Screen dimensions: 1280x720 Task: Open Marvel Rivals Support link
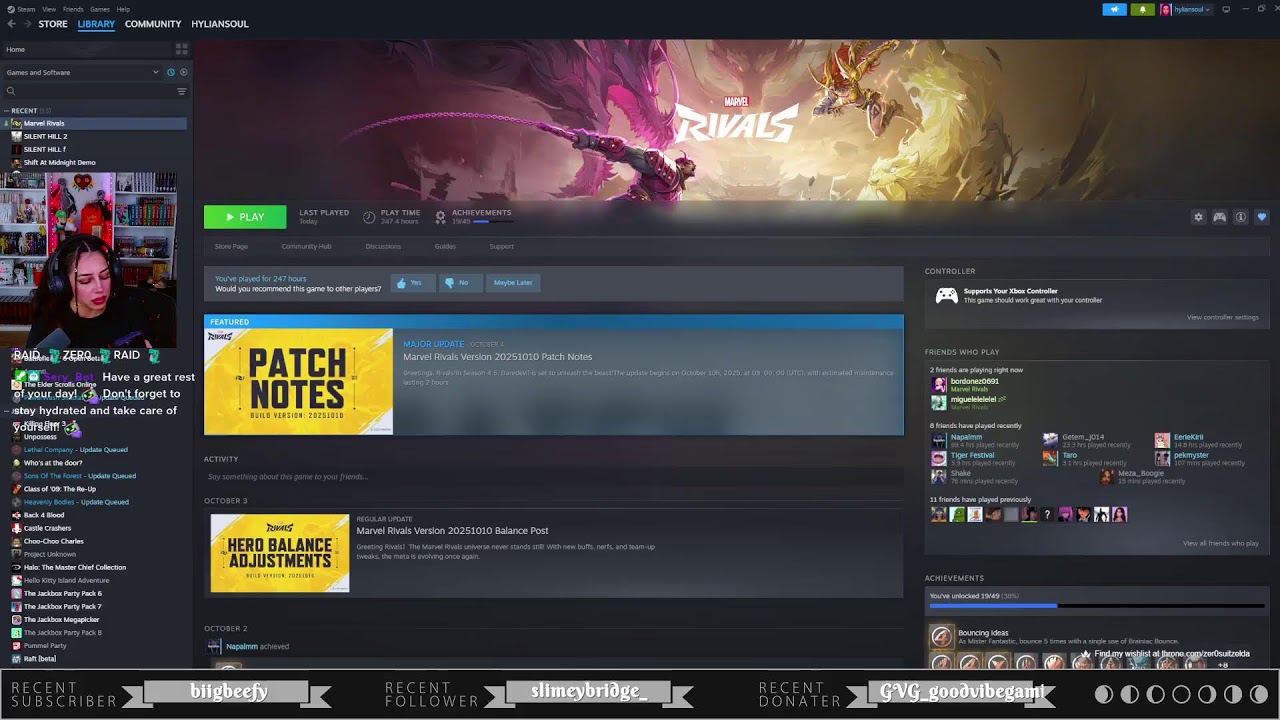tap(501, 246)
